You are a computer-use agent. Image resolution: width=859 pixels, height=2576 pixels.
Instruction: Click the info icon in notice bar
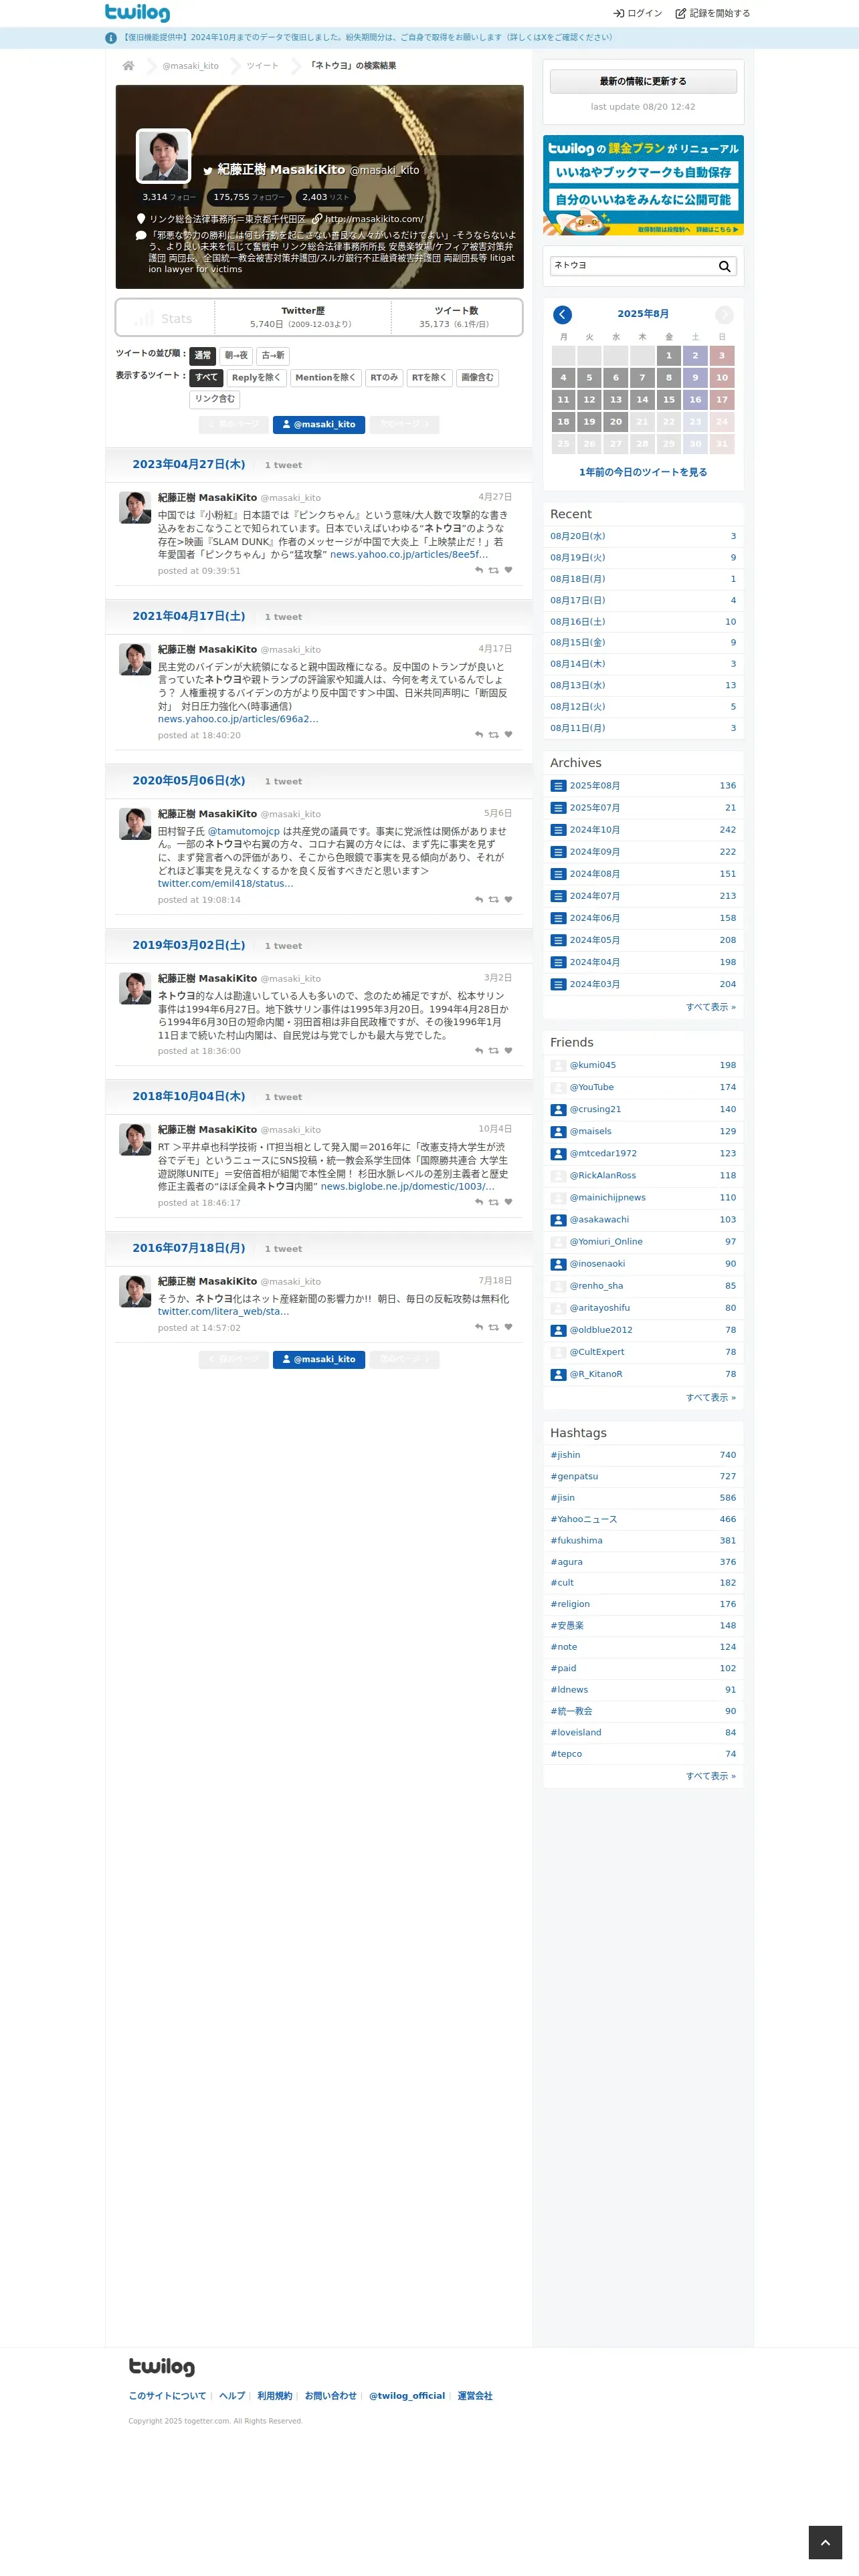[111, 38]
